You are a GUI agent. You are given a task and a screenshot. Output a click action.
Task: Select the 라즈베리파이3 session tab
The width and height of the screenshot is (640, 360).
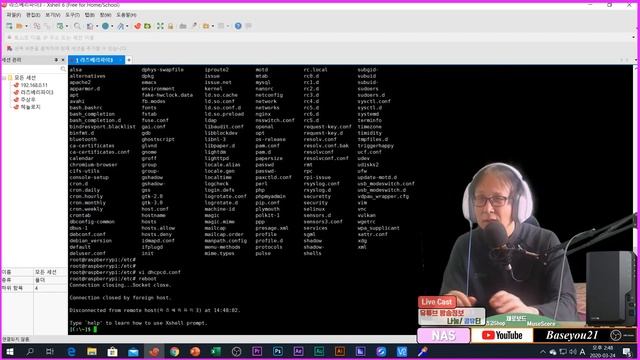point(96,60)
